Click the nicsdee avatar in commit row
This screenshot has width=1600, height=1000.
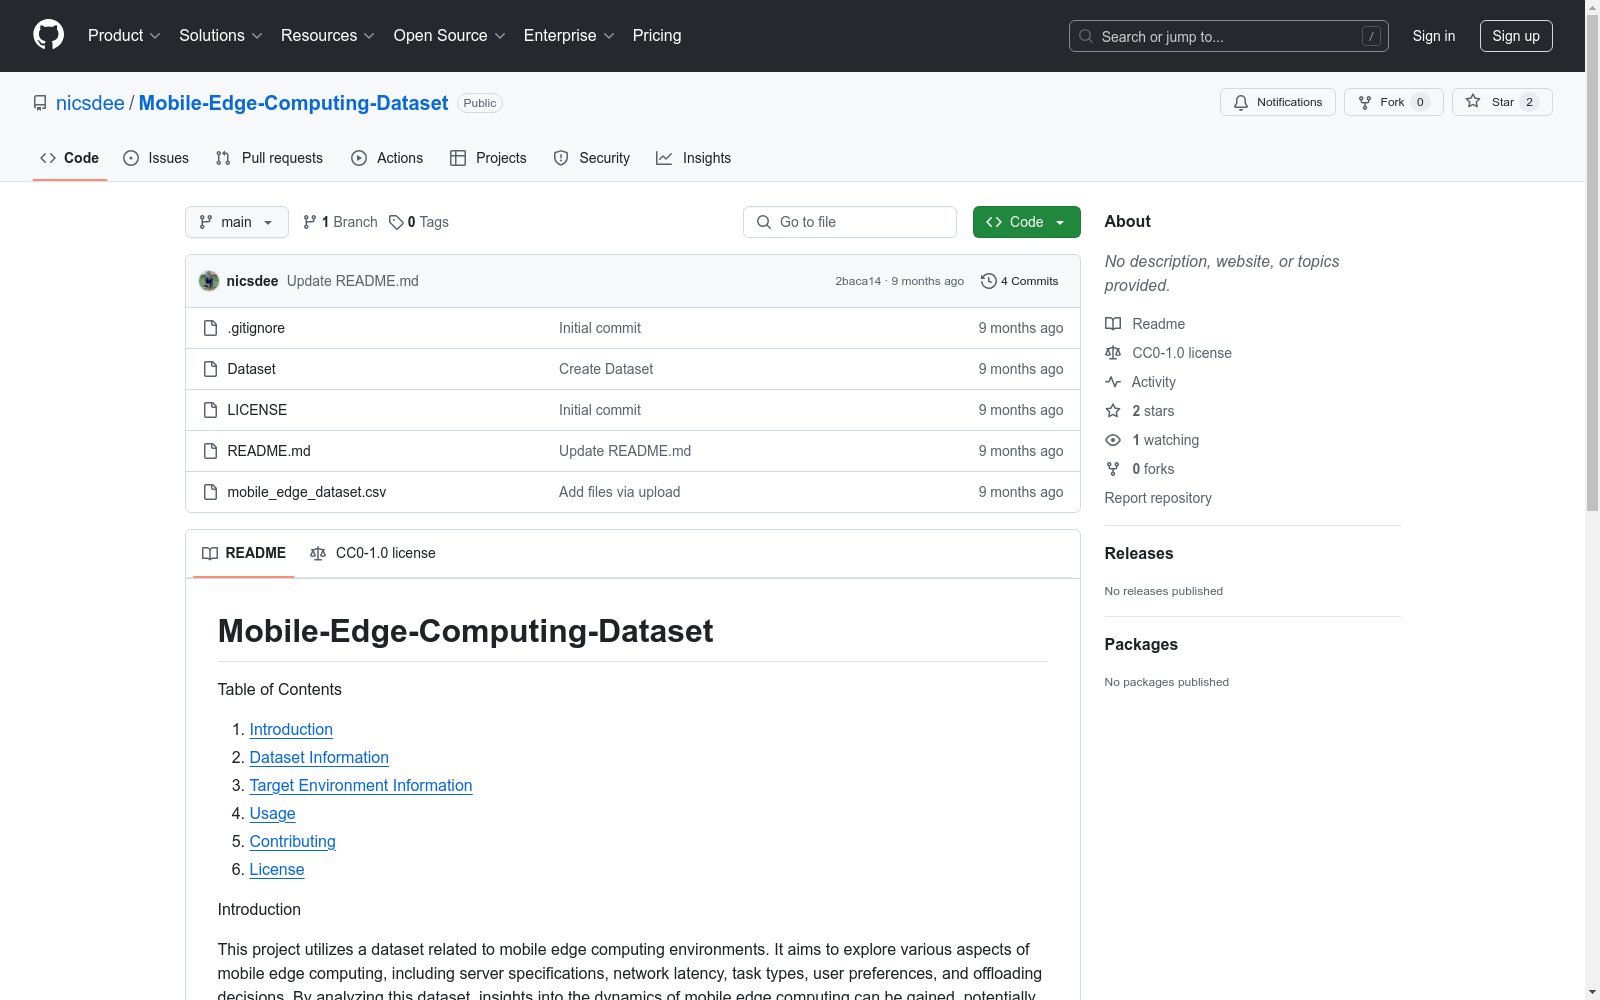(209, 281)
